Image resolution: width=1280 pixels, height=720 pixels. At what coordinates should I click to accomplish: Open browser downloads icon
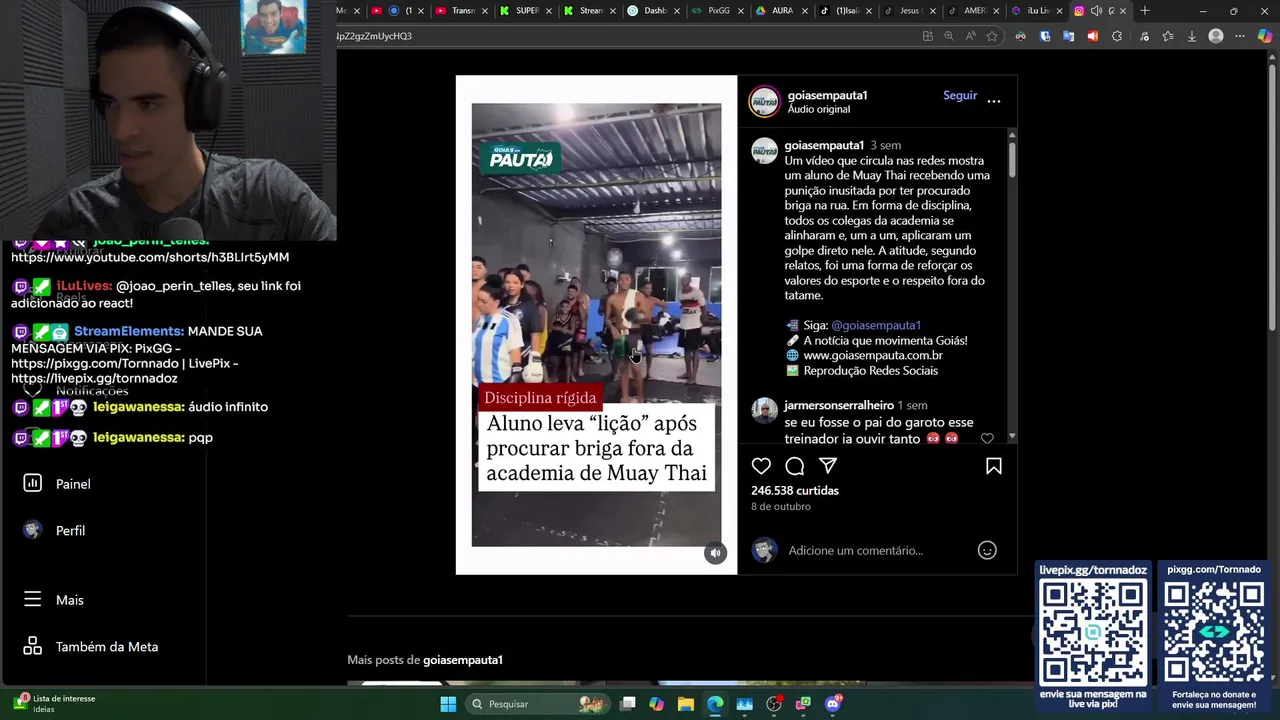1192,36
